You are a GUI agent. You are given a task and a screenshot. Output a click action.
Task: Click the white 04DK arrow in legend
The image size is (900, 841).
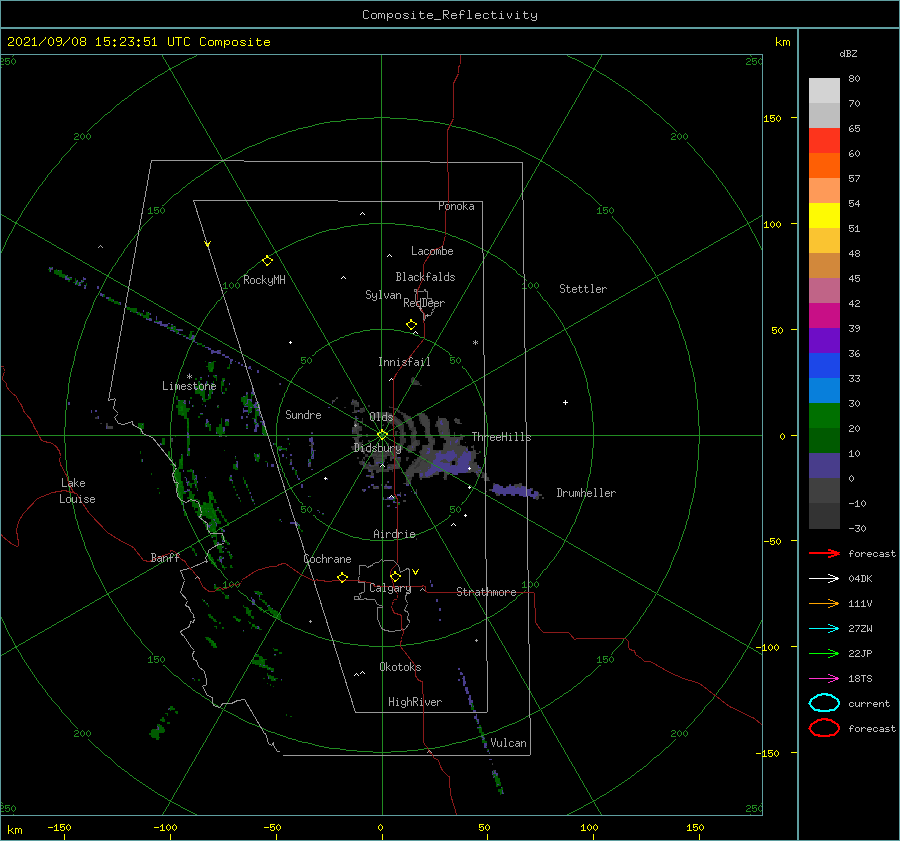coord(824,578)
